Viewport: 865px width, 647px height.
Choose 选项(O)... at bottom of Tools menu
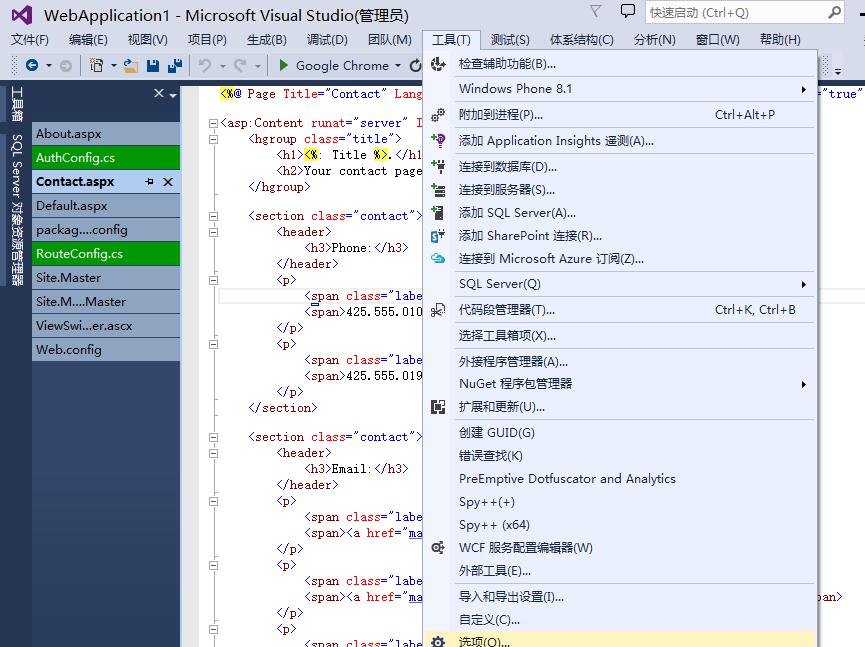tap(620, 640)
